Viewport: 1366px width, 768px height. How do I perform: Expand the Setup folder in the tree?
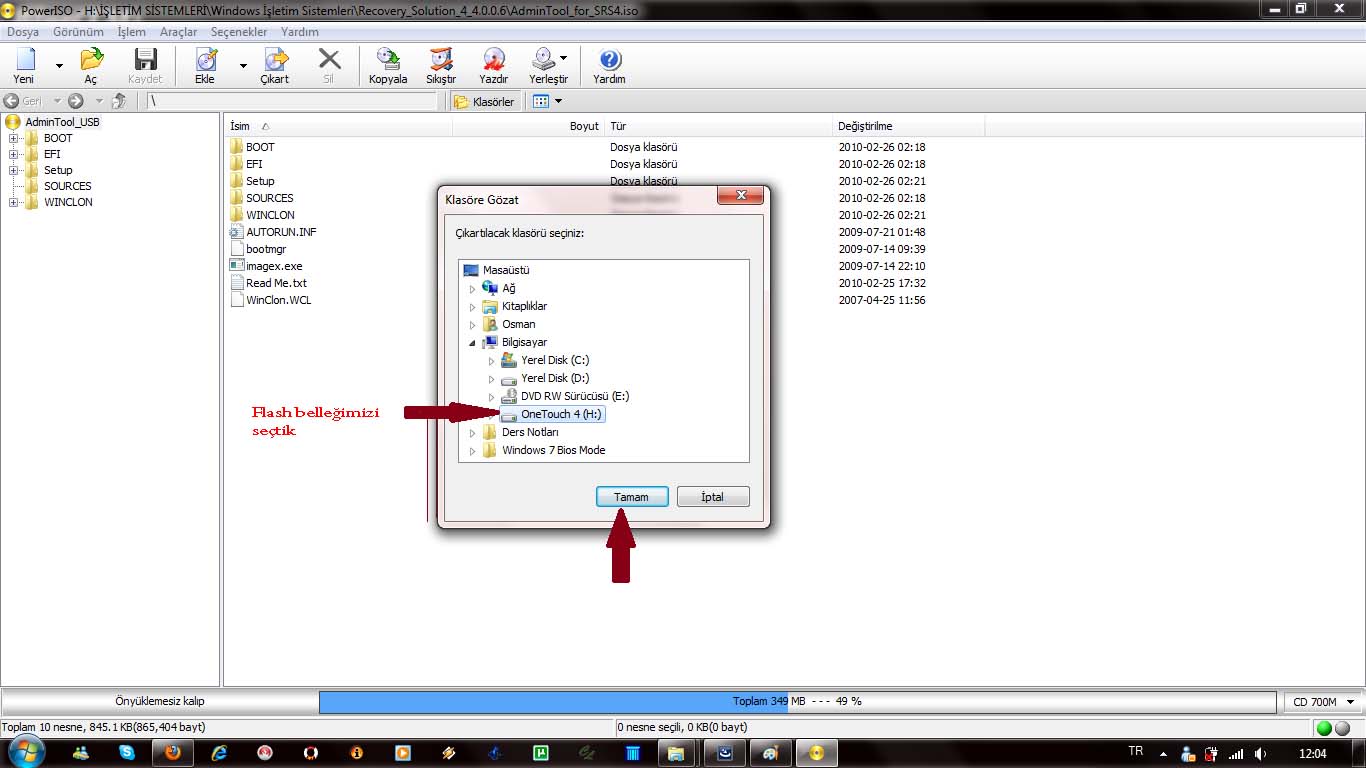pyautogui.click(x=13, y=170)
